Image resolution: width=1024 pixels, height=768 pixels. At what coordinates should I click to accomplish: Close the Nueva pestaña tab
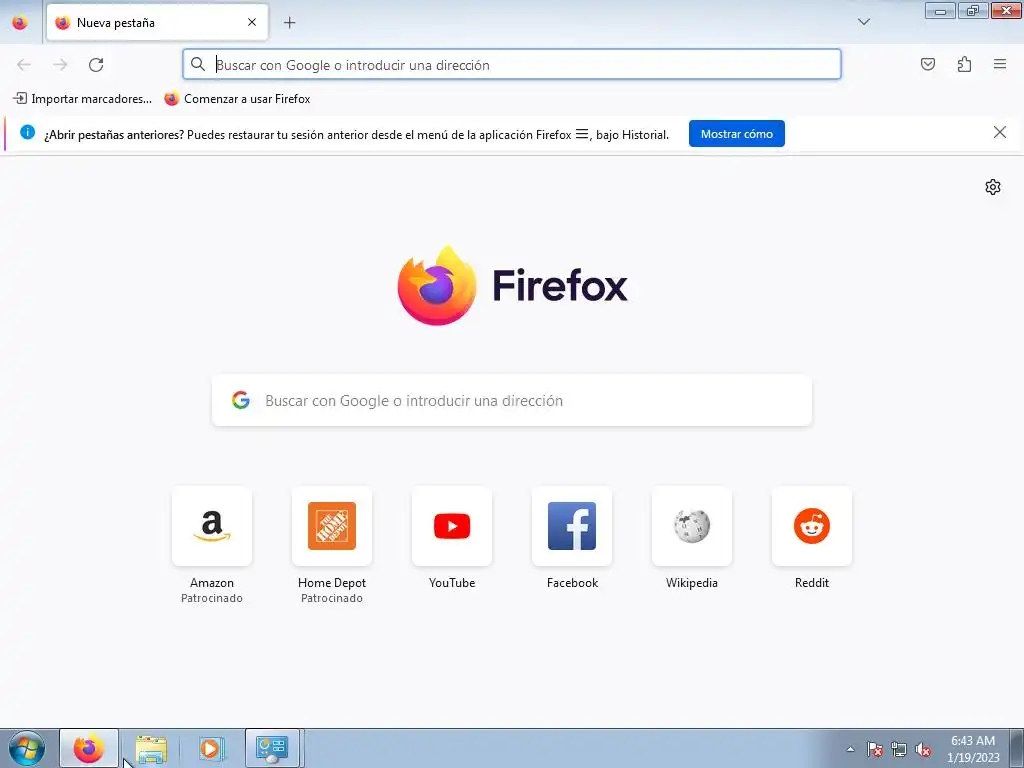[x=251, y=23]
